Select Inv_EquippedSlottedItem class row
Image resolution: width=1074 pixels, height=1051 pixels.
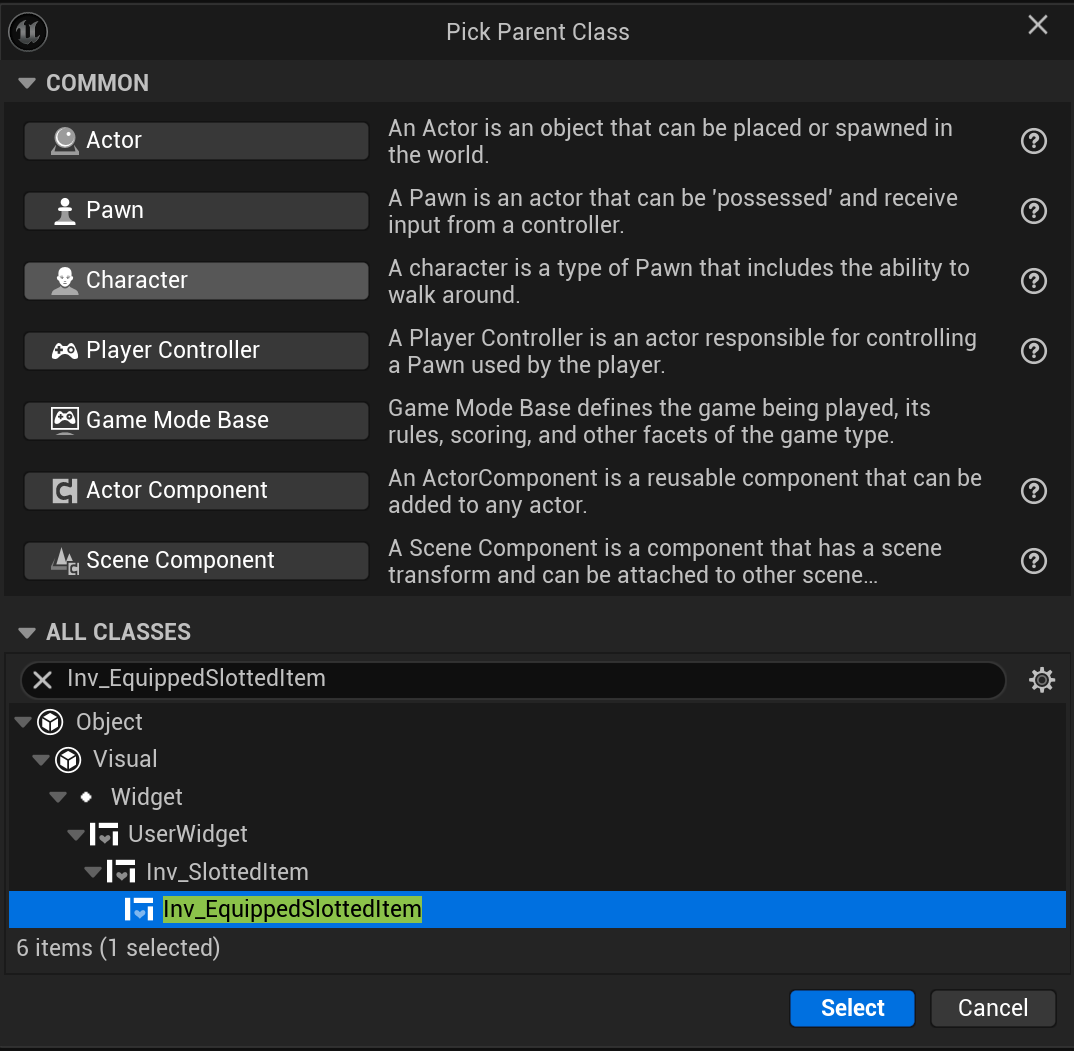tap(292, 909)
